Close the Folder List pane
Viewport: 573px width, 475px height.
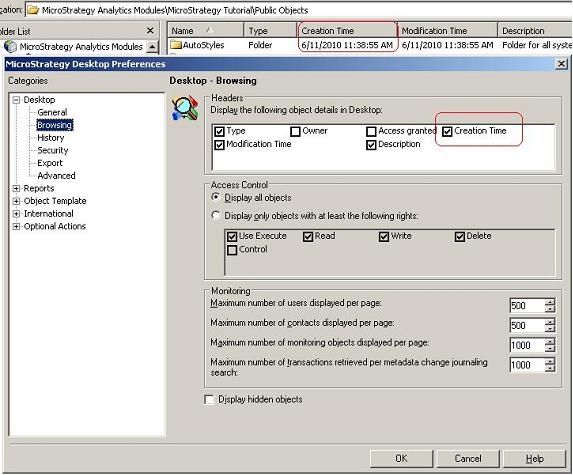(150, 31)
